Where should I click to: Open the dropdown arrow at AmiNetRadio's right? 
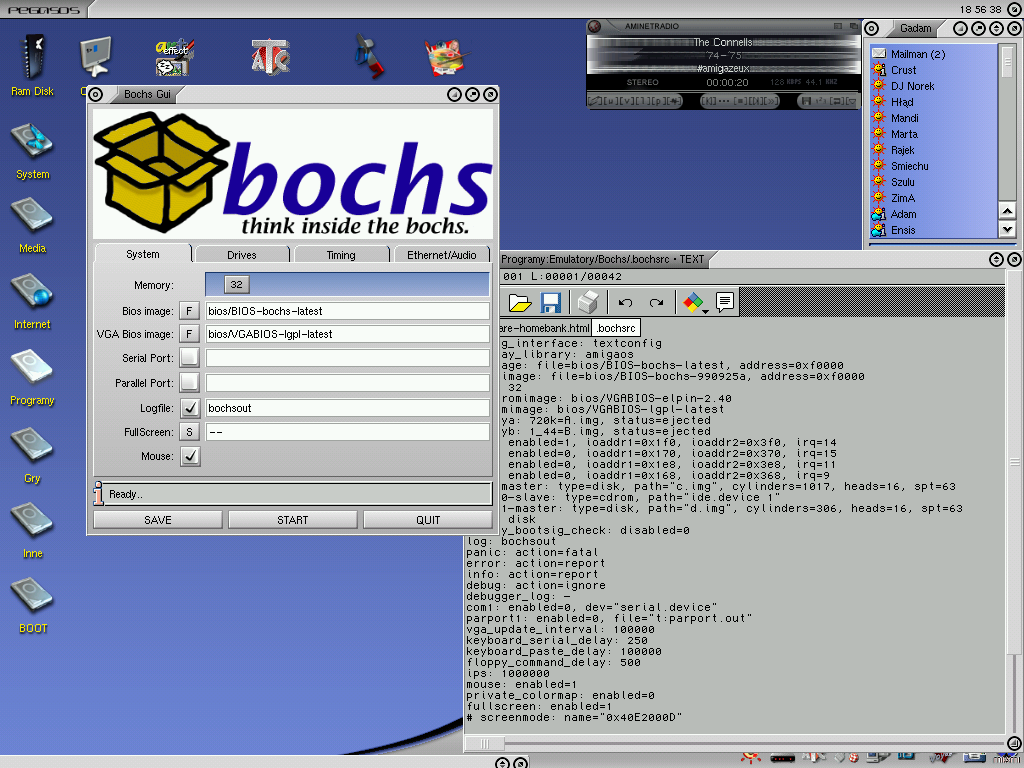(851, 101)
